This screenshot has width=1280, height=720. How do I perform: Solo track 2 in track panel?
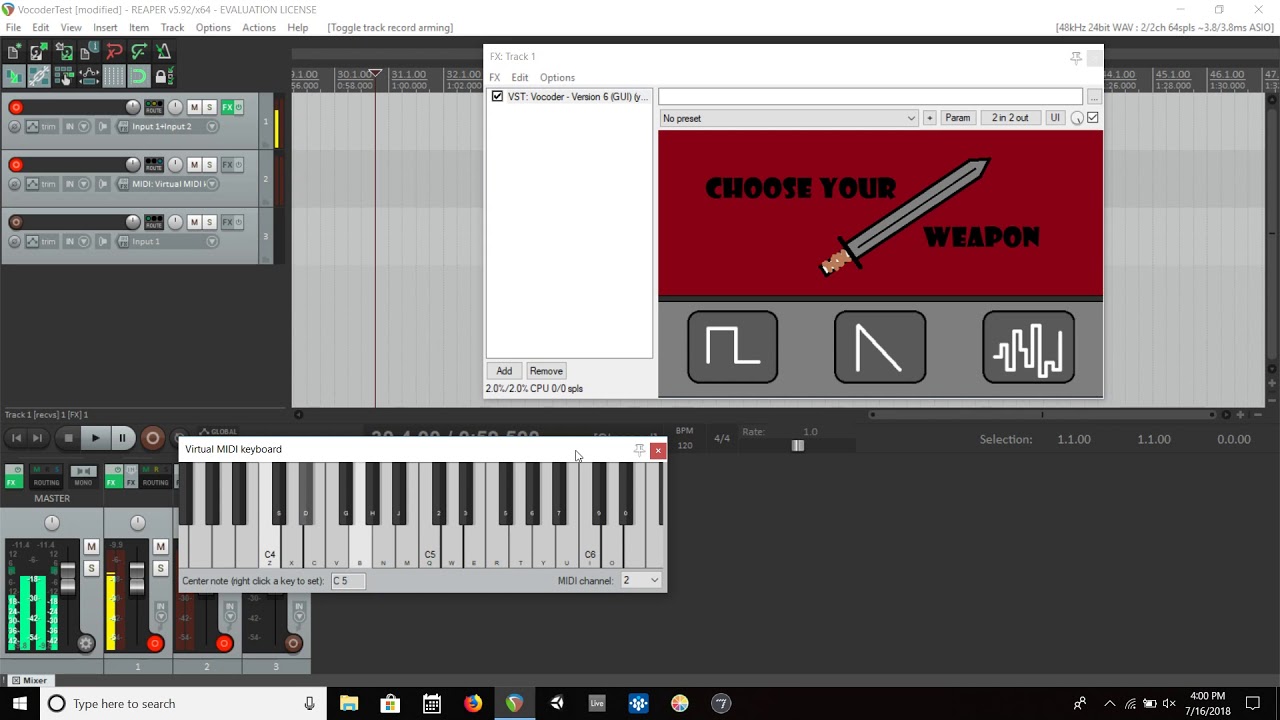(209, 164)
